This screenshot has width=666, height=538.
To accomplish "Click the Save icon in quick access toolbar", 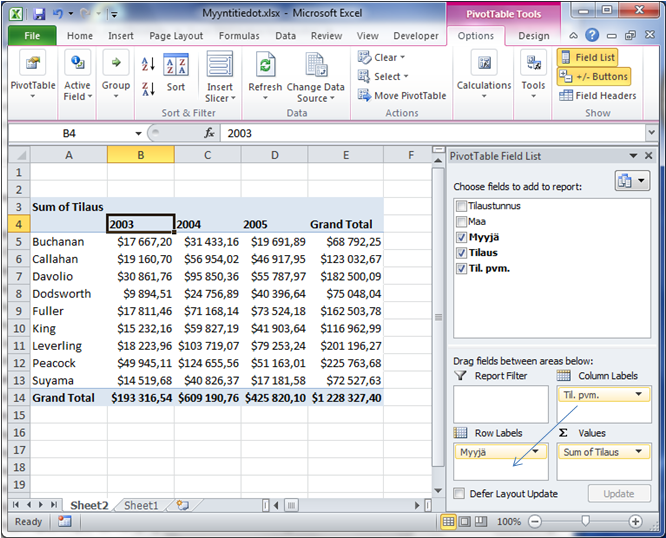I will pos(39,15).
